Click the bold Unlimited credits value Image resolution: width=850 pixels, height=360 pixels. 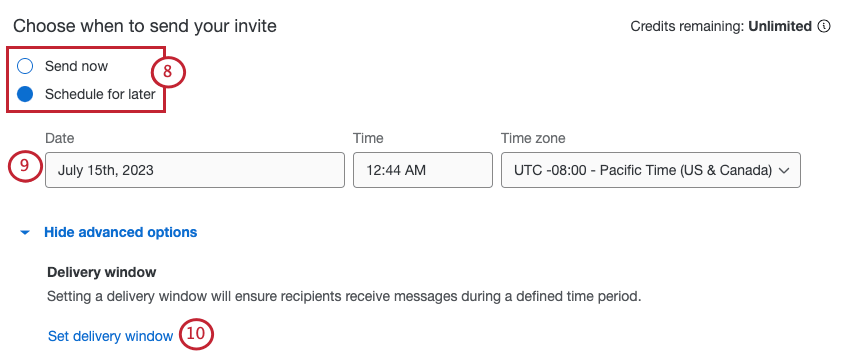click(780, 26)
